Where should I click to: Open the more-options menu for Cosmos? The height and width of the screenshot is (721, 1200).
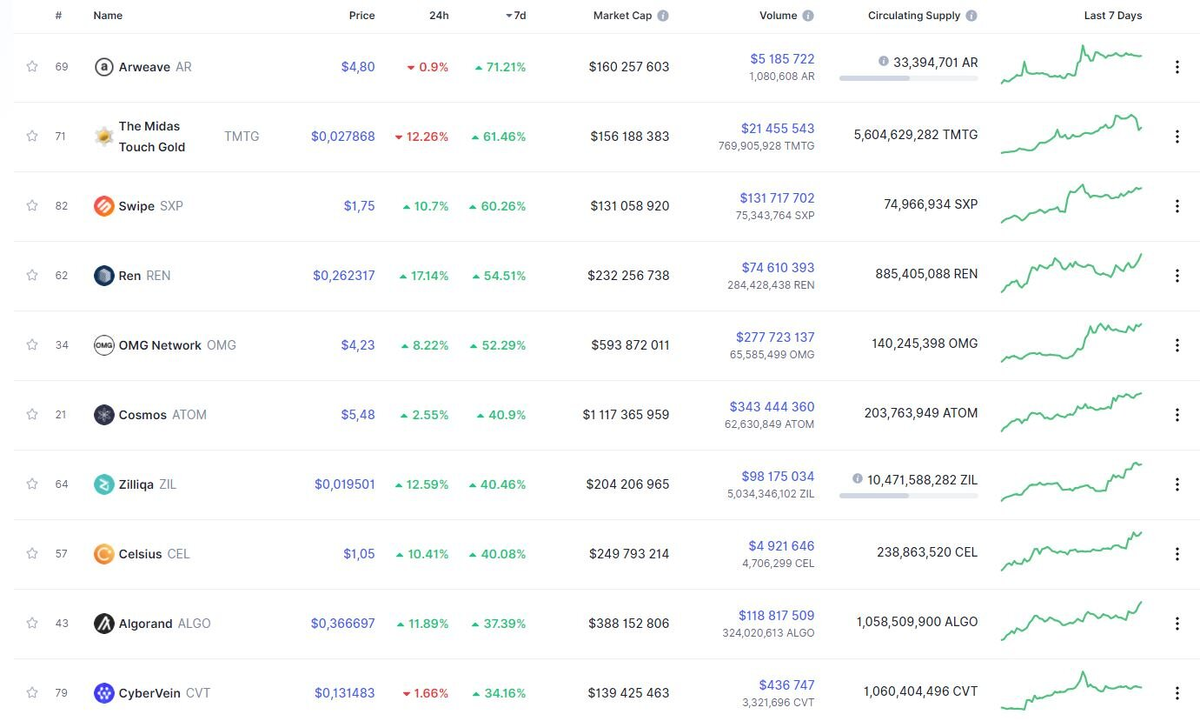[1177, 414]
